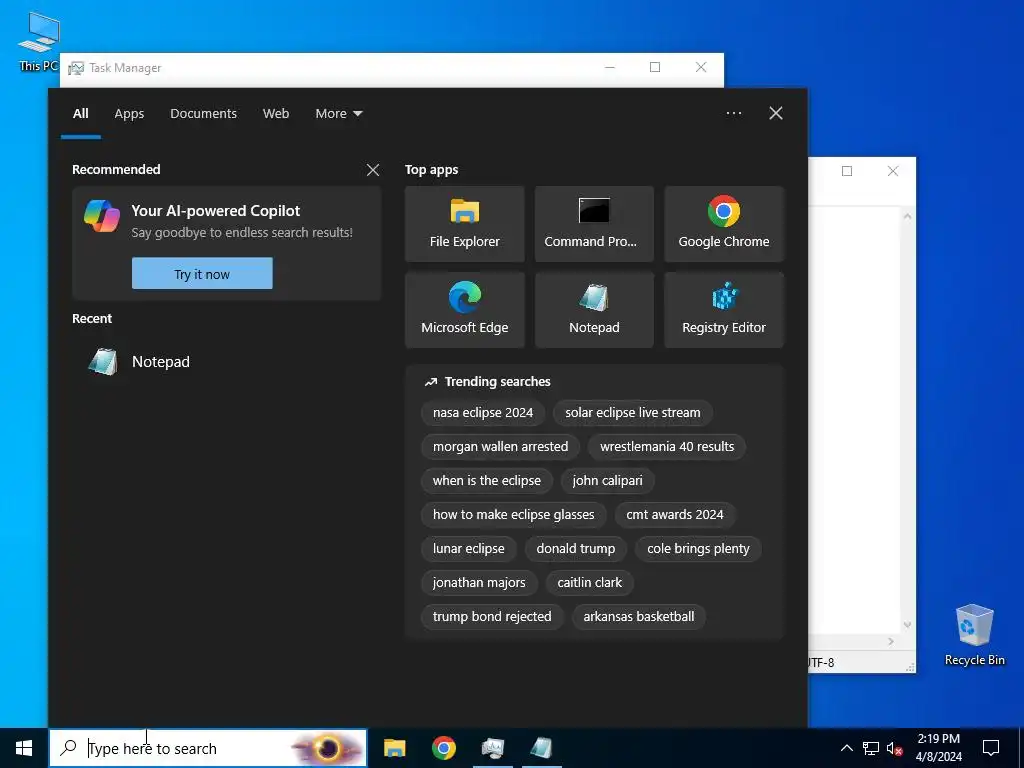Viewport: 1024px width, 768px height.
Task: Switch to Notepad via taskbar icon
Action: click(541, 748)
